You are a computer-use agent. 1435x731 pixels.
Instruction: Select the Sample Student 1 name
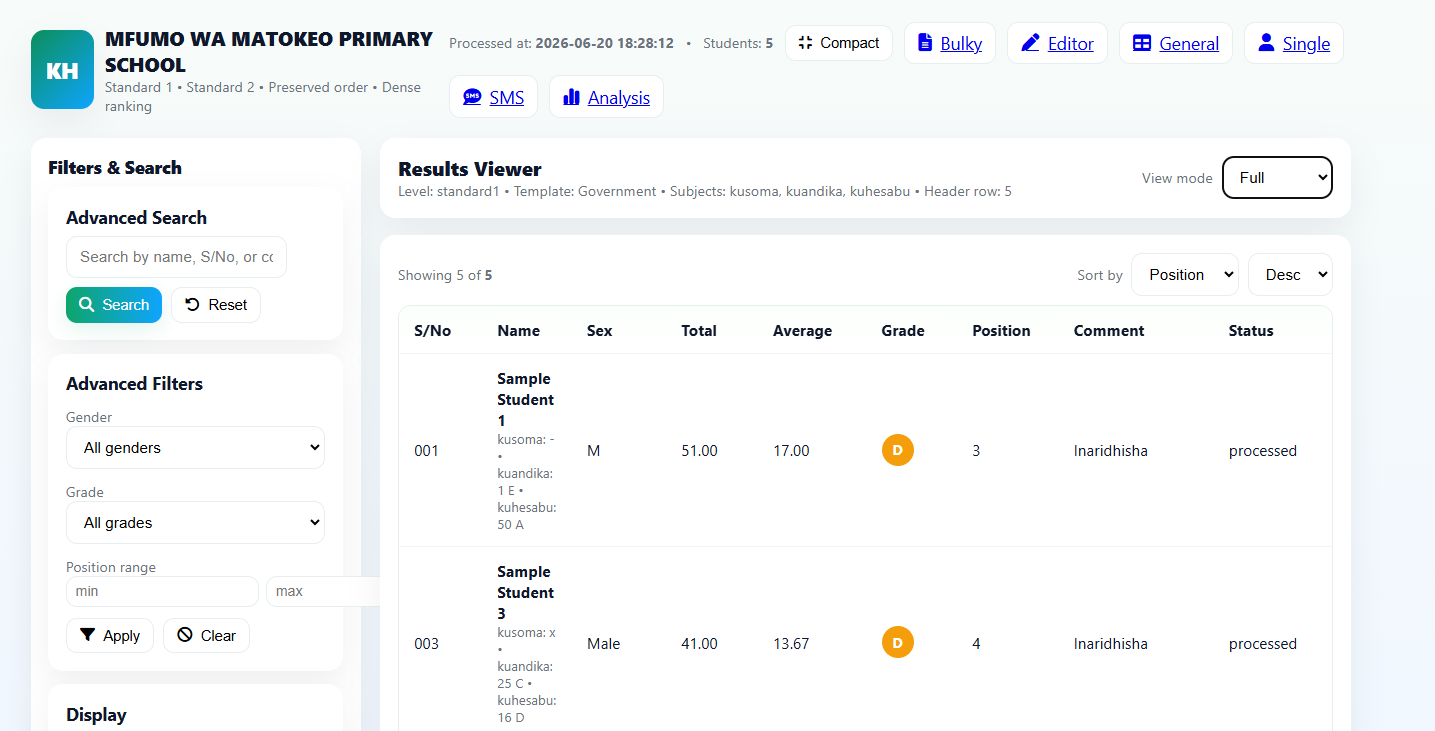point(526,400)
